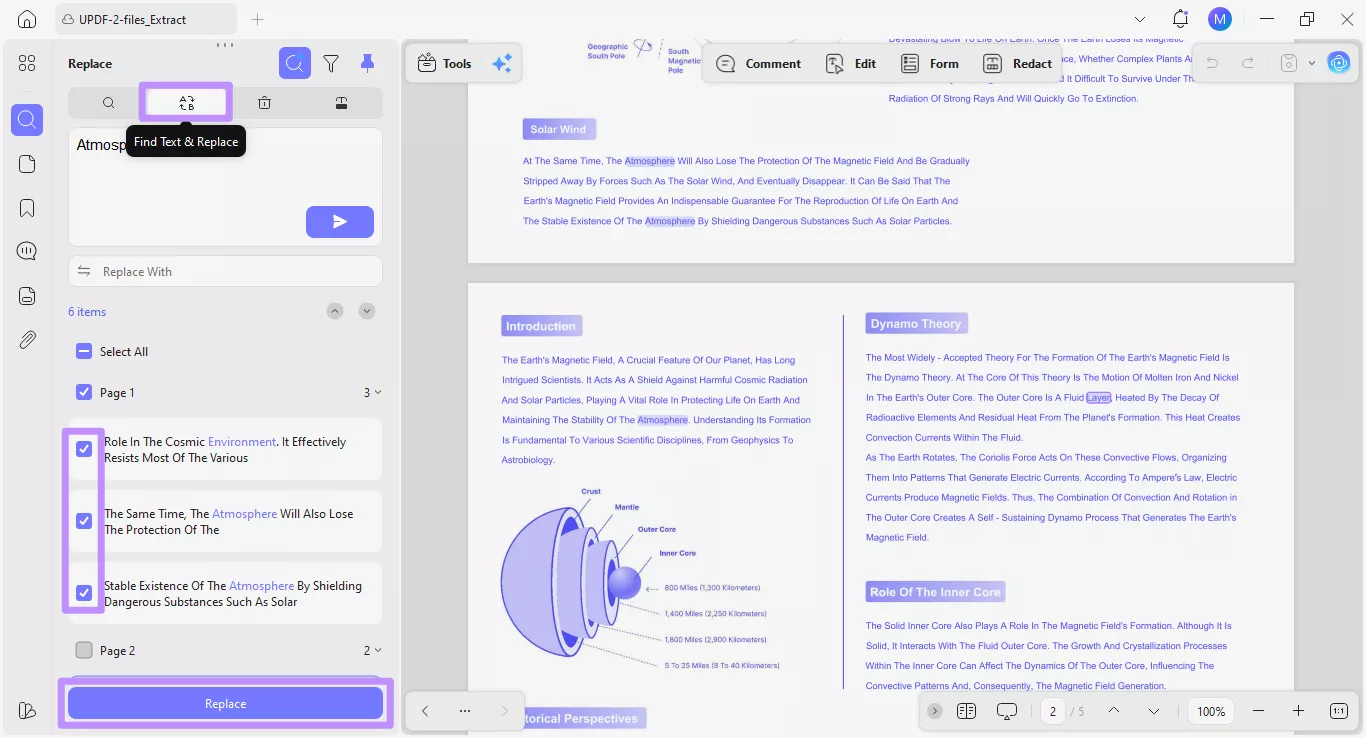1366x738 pixels.
Task: Zoom out with the minus button
Action: click(x=1258, y=711)
